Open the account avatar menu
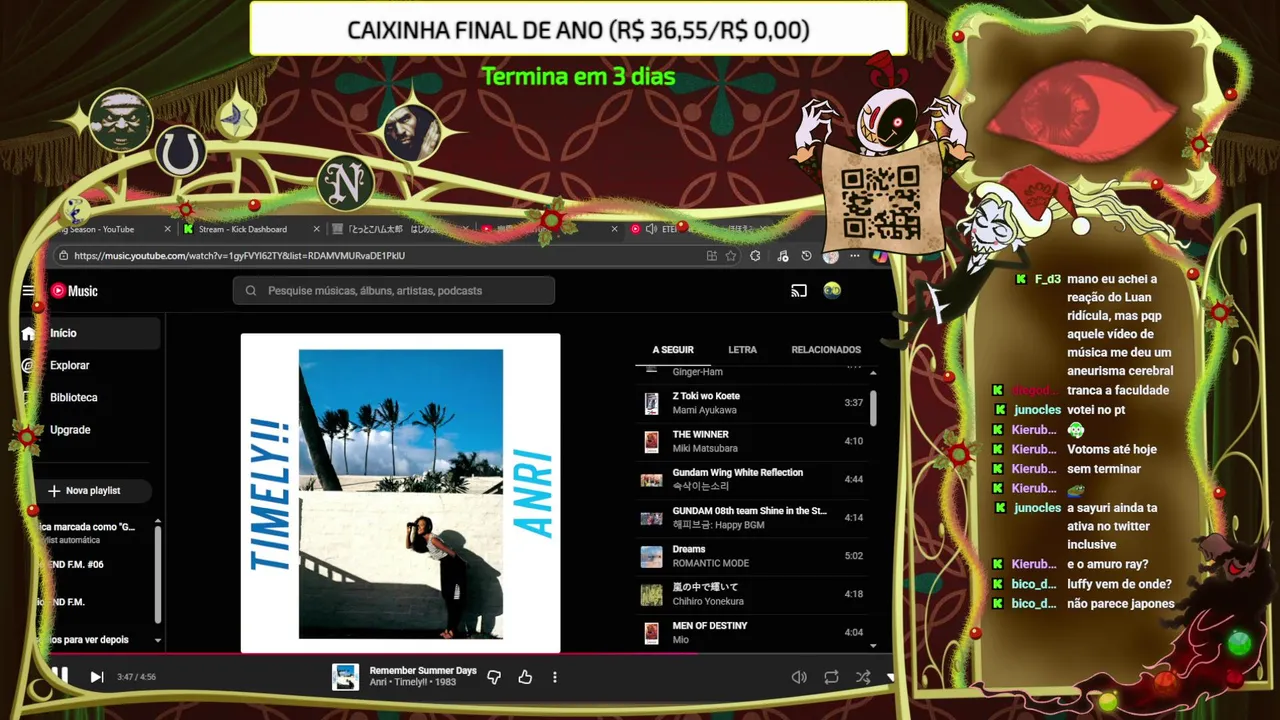 coord(832,291)
